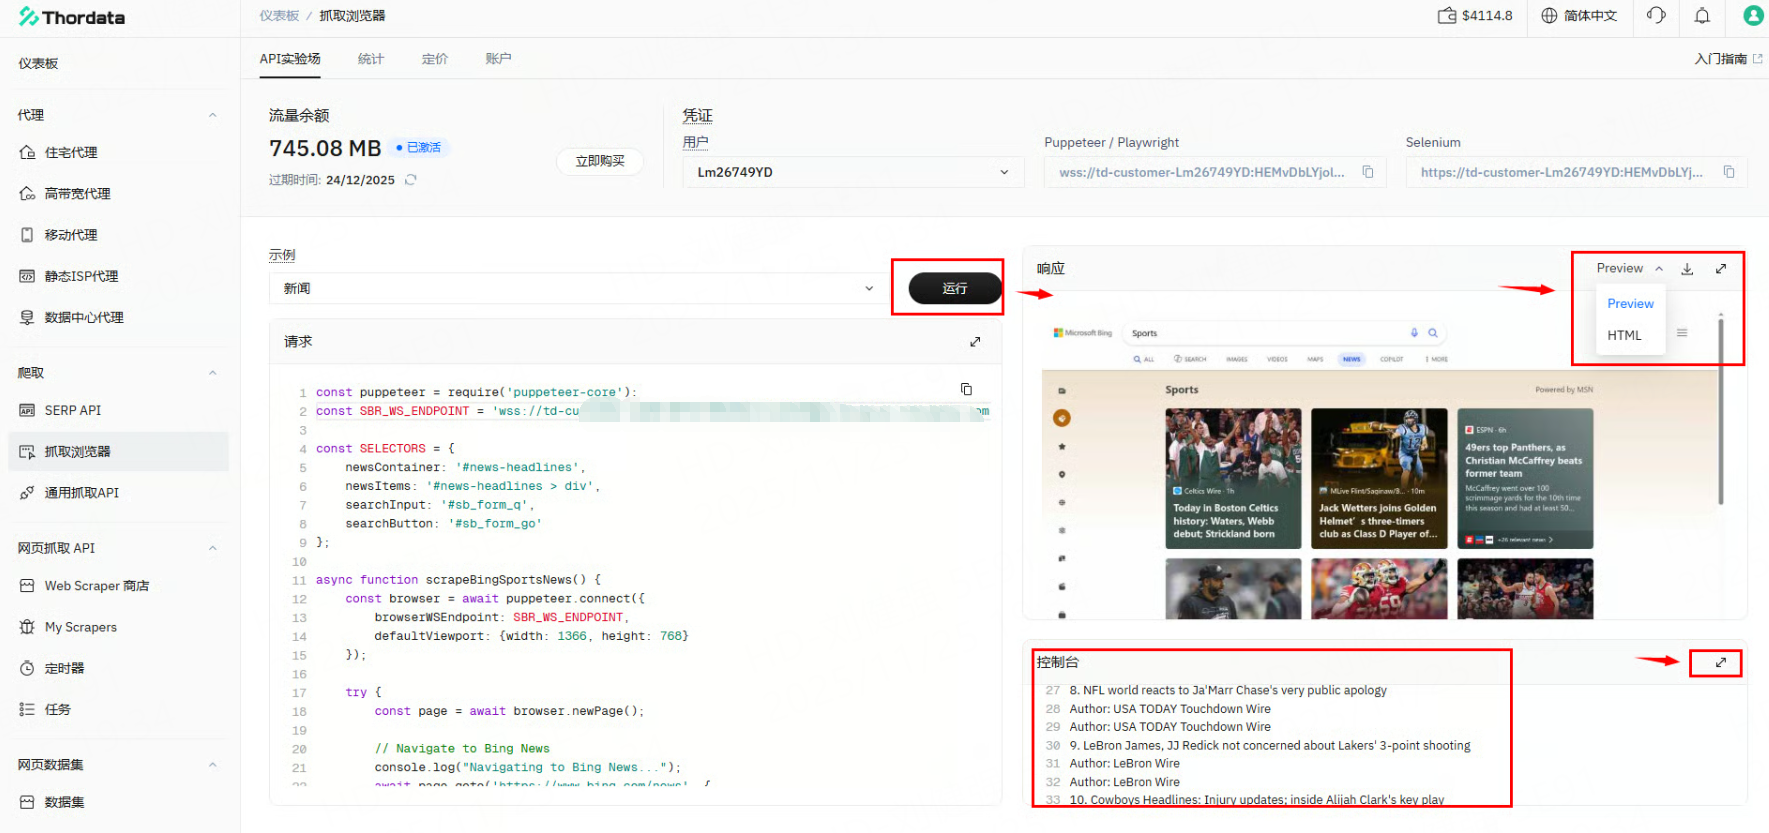
Task: Copy the Selenium endpoint URL
Action: 1728,172
